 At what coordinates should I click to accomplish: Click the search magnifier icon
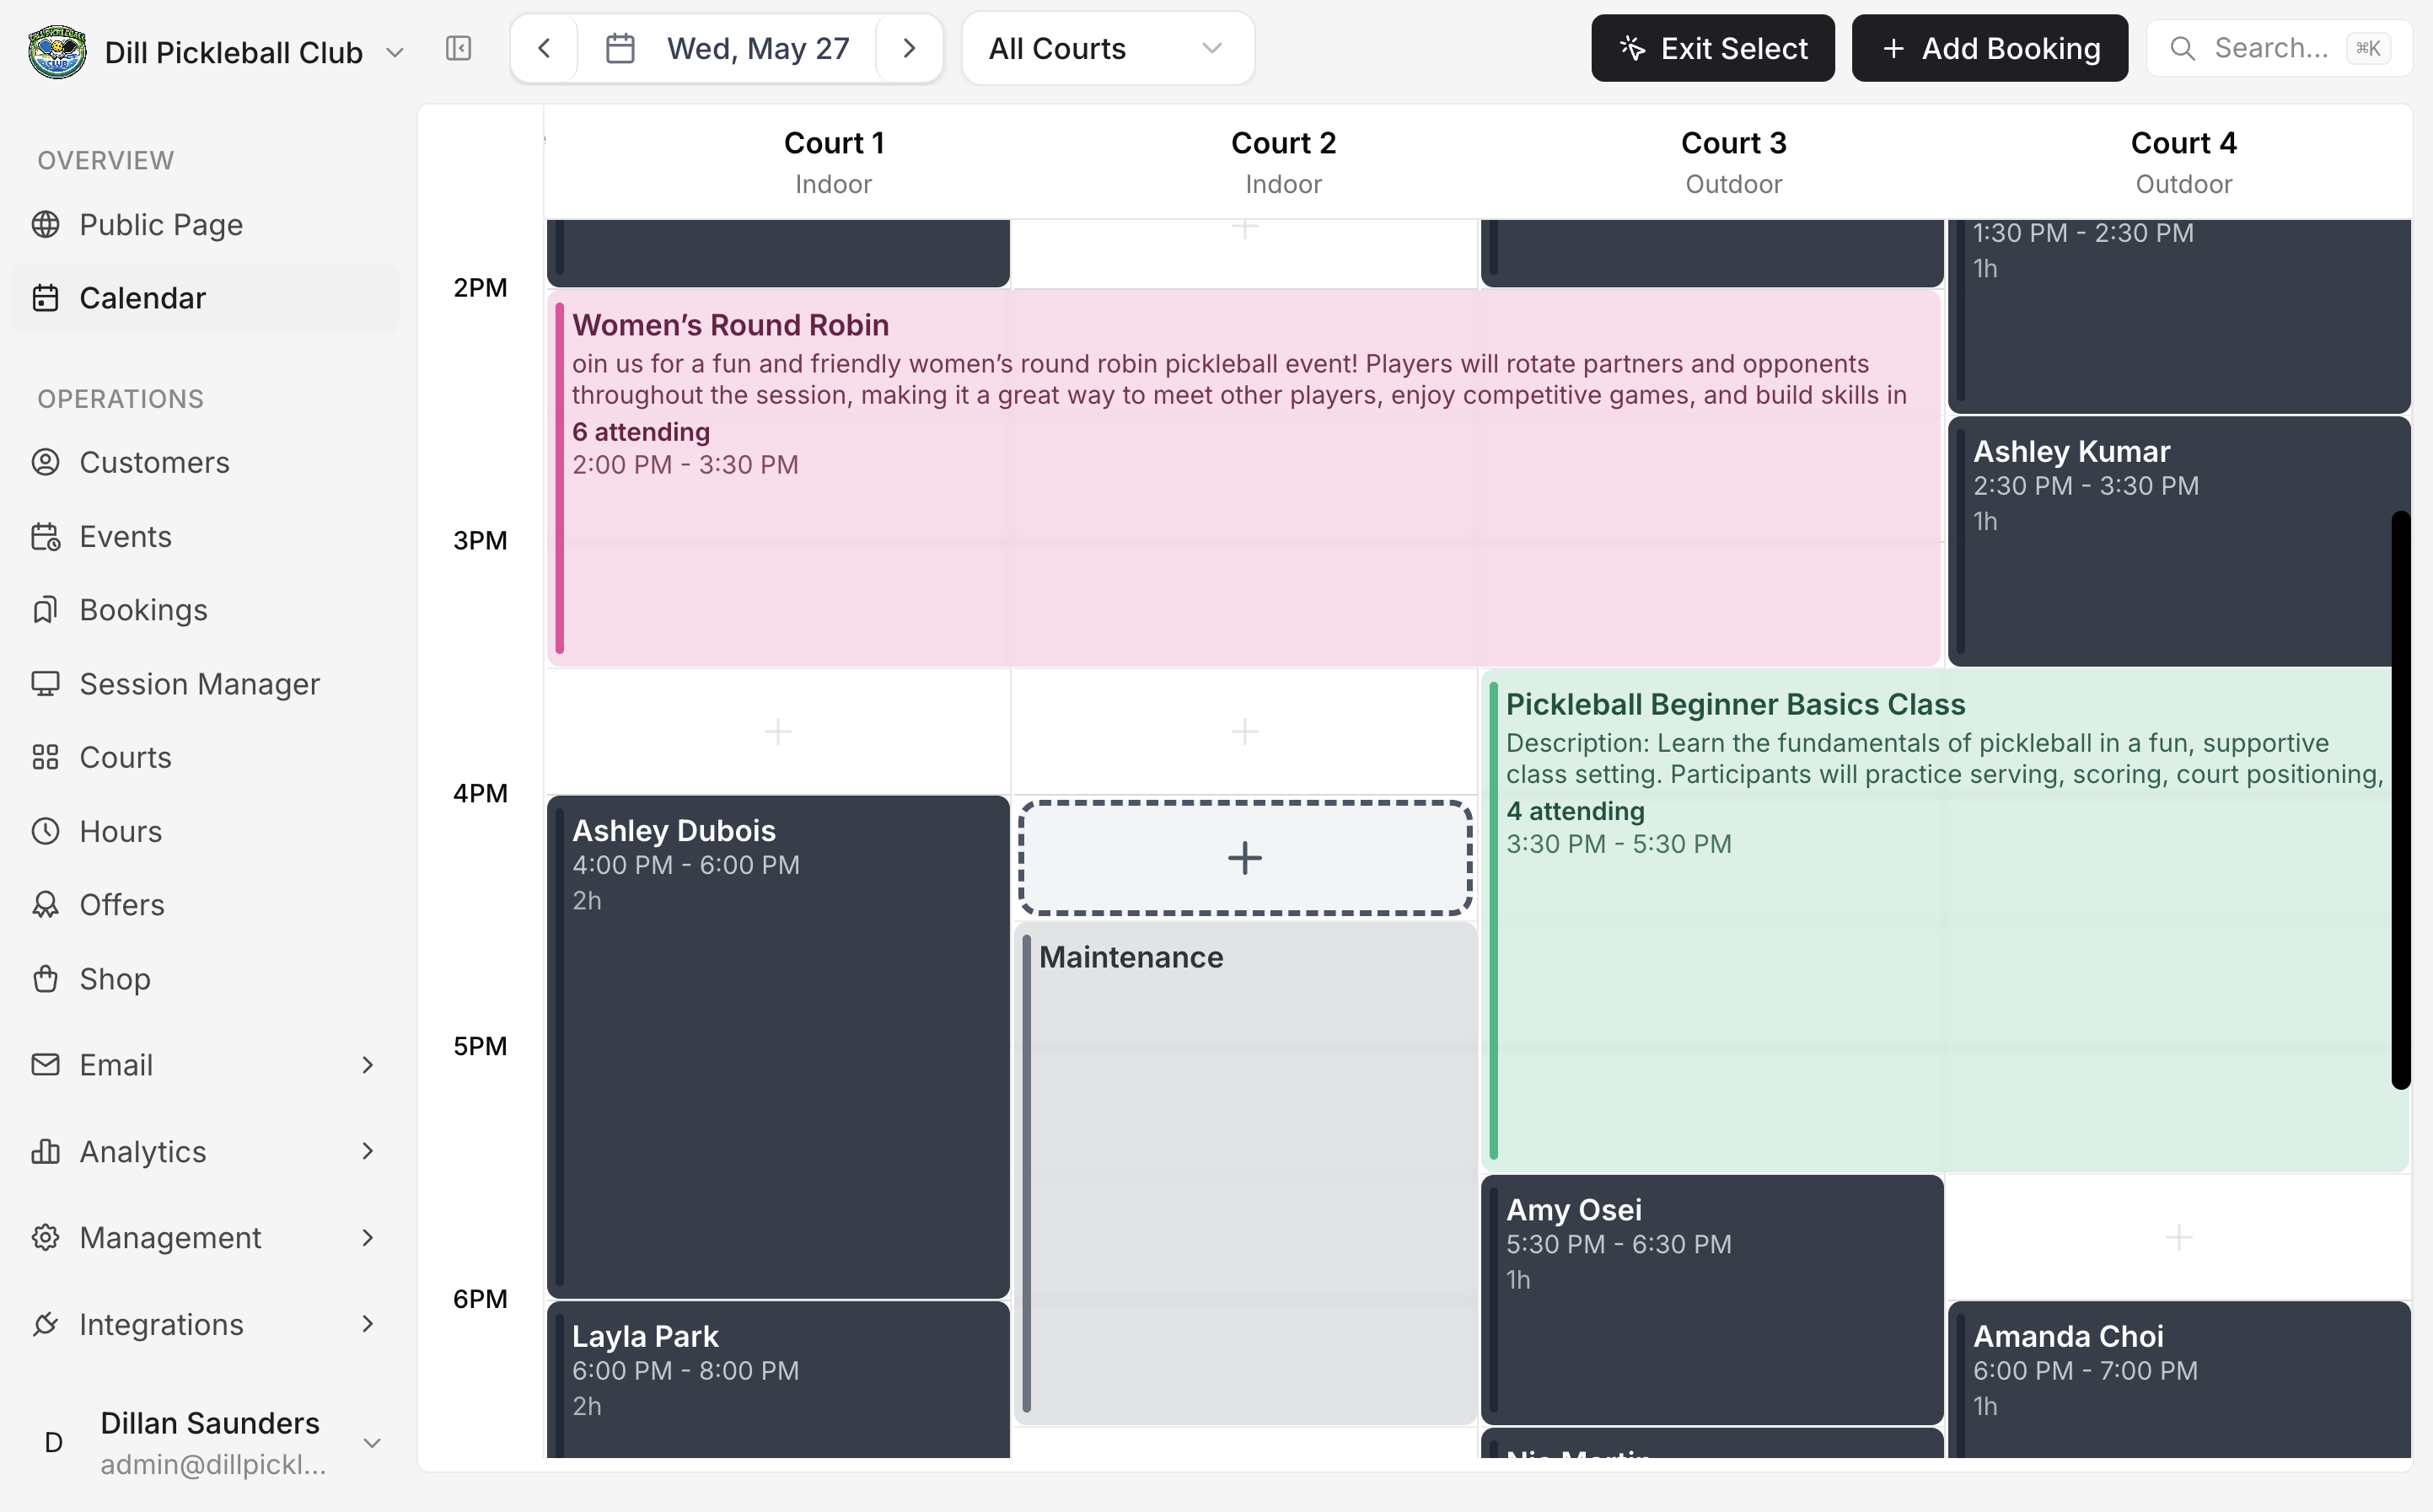coord(2182,48)
